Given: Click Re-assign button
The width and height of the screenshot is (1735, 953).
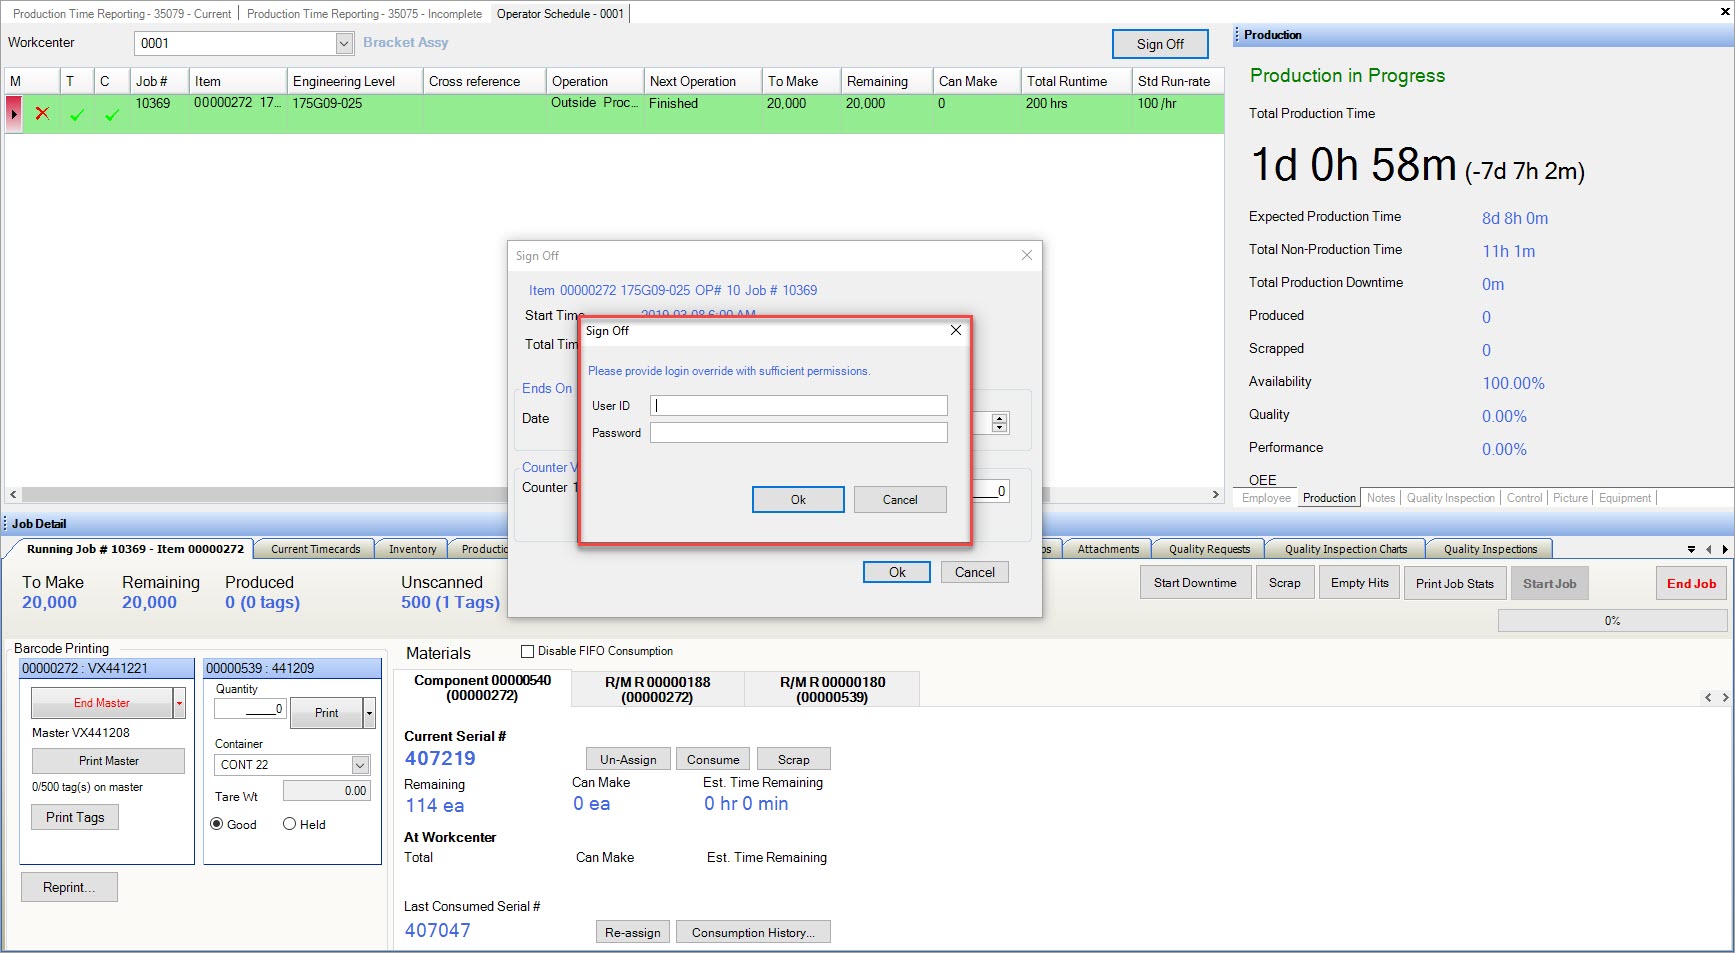Looking at the screenshot, I should point(632,932).
